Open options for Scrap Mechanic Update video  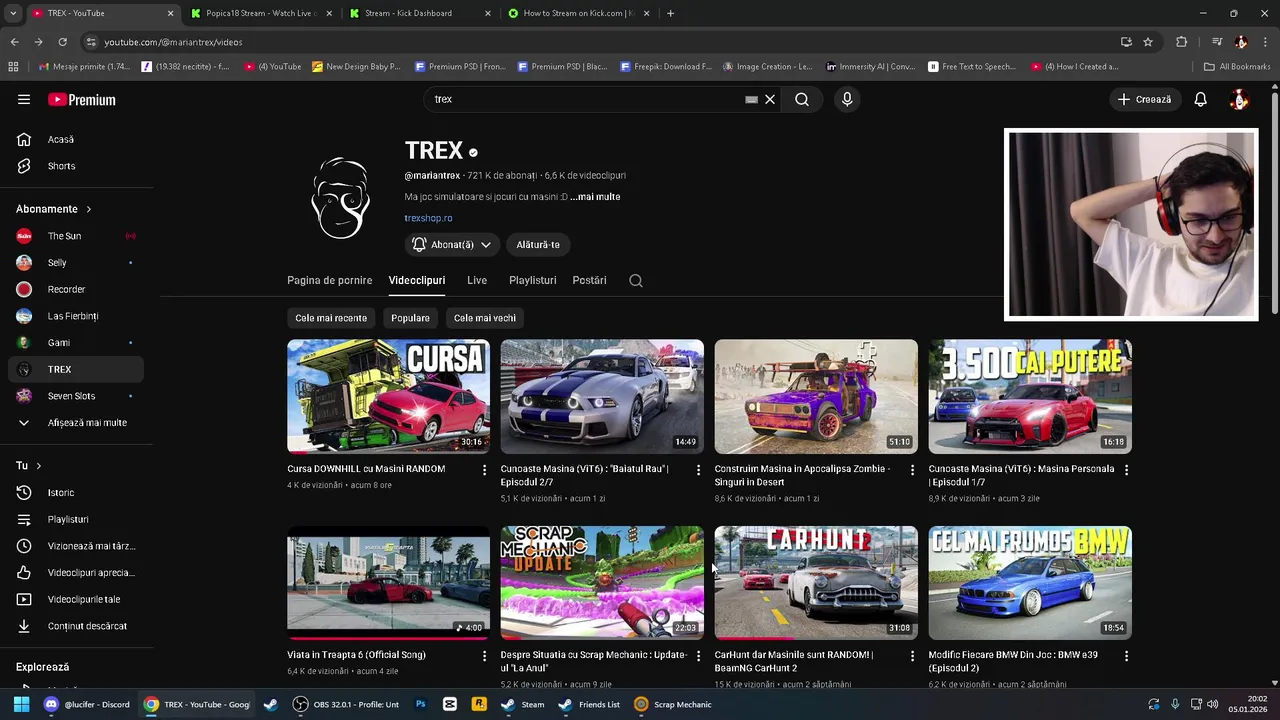pos(699,656)
